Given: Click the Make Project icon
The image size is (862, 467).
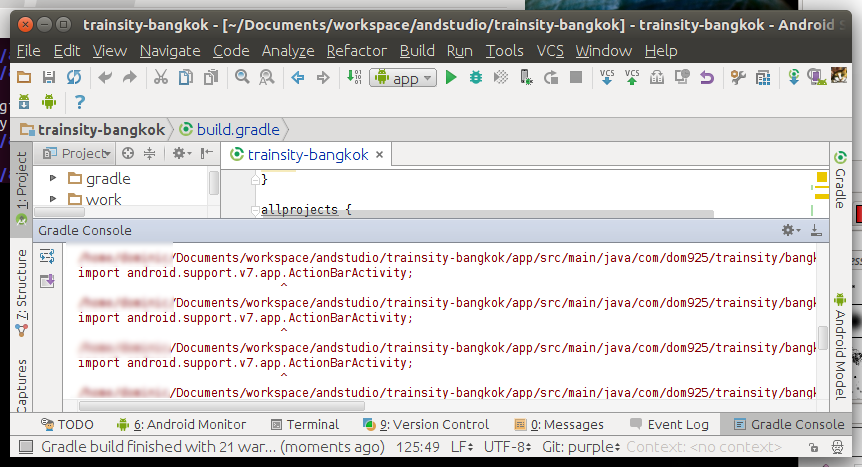Looking at the screenshot, I should coord(354,77).
